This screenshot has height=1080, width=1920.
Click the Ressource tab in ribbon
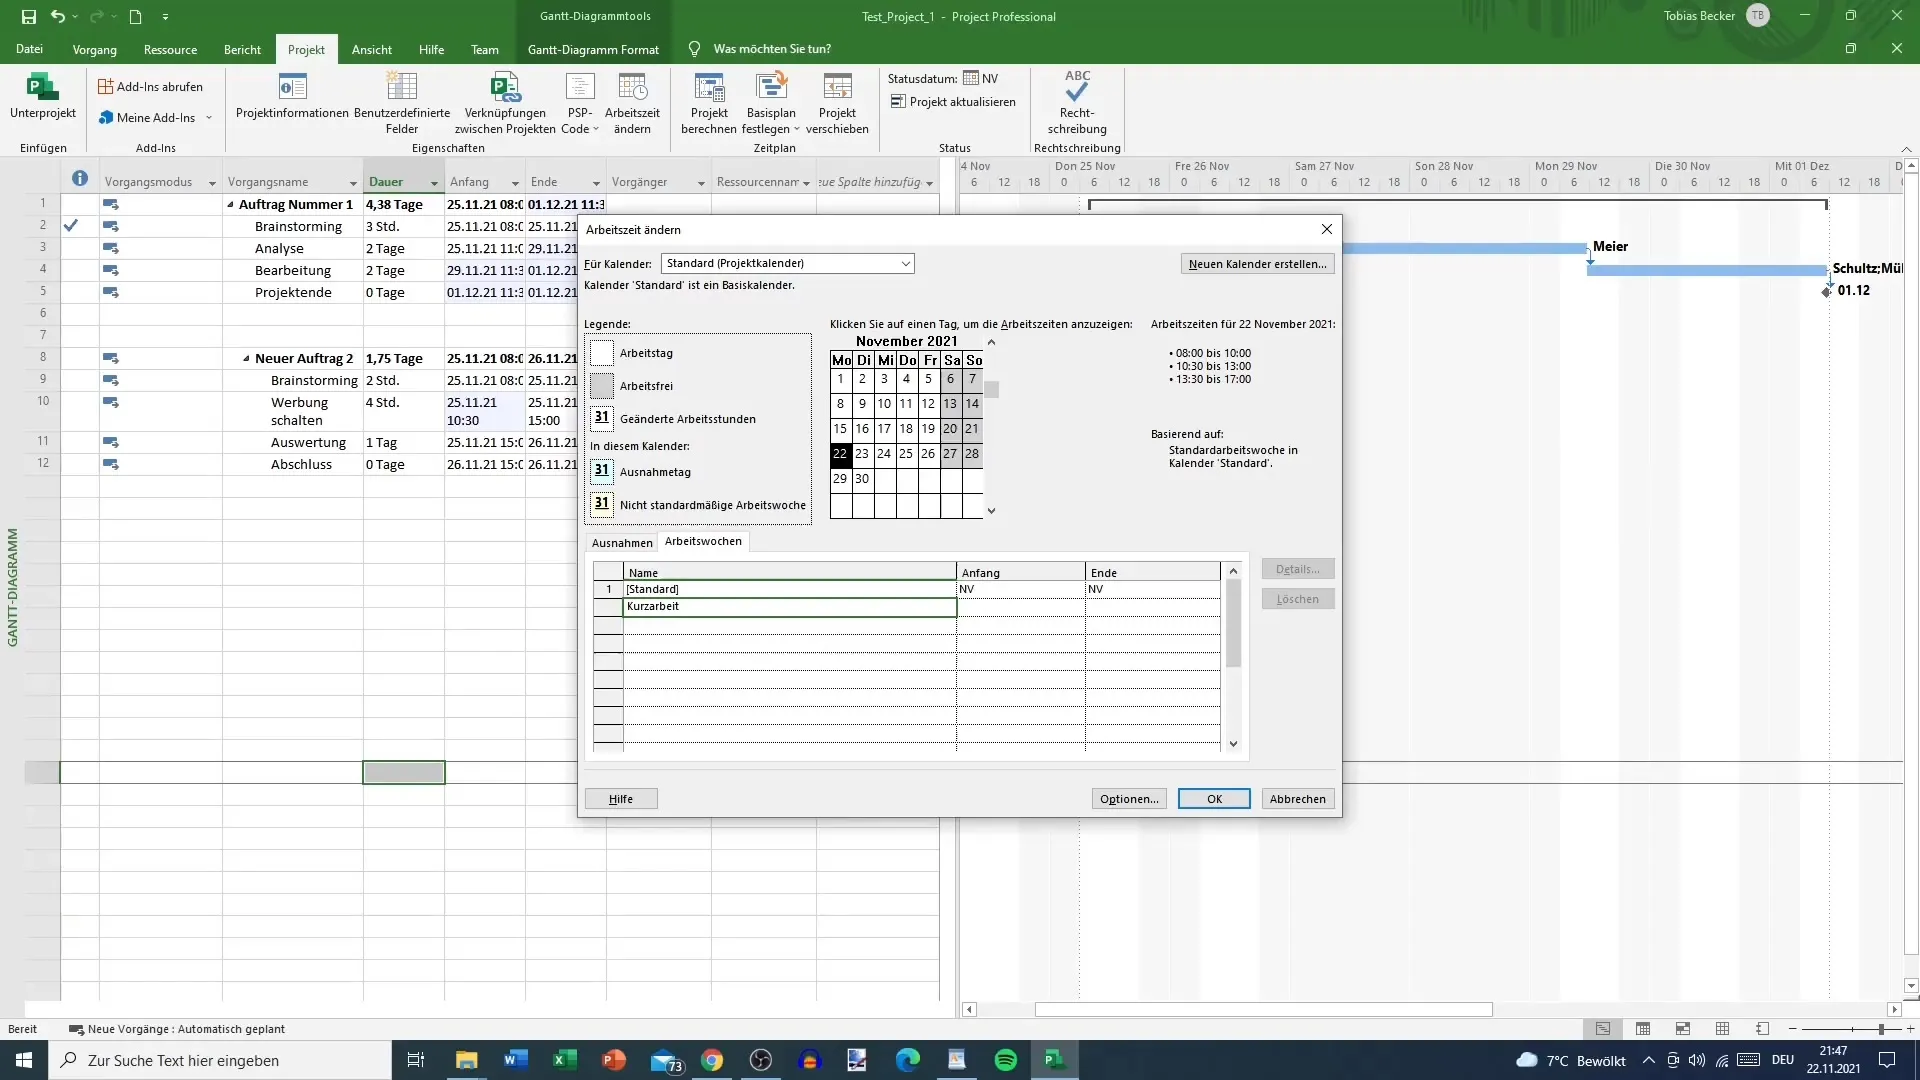(x=170, y=49)
